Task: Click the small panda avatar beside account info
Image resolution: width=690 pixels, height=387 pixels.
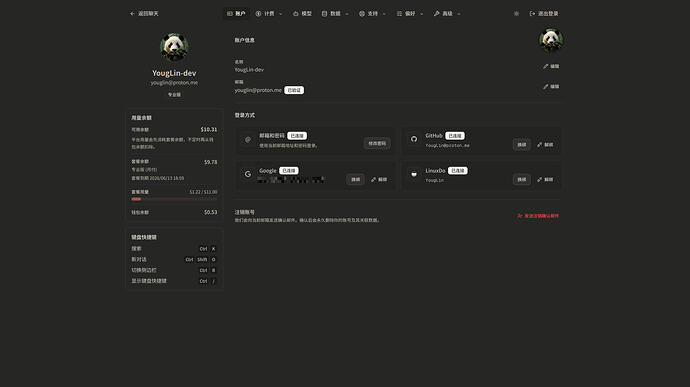Action: (551, 40)
